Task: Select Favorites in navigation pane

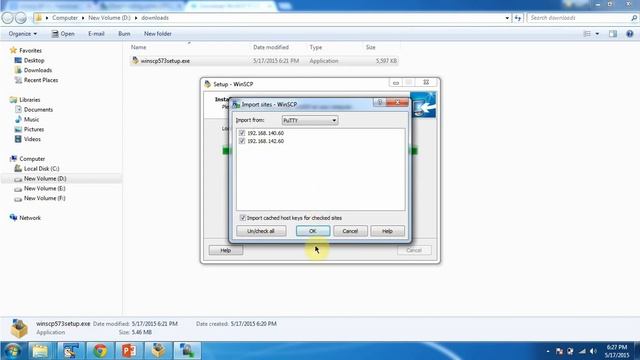Action: coord(31,51)
